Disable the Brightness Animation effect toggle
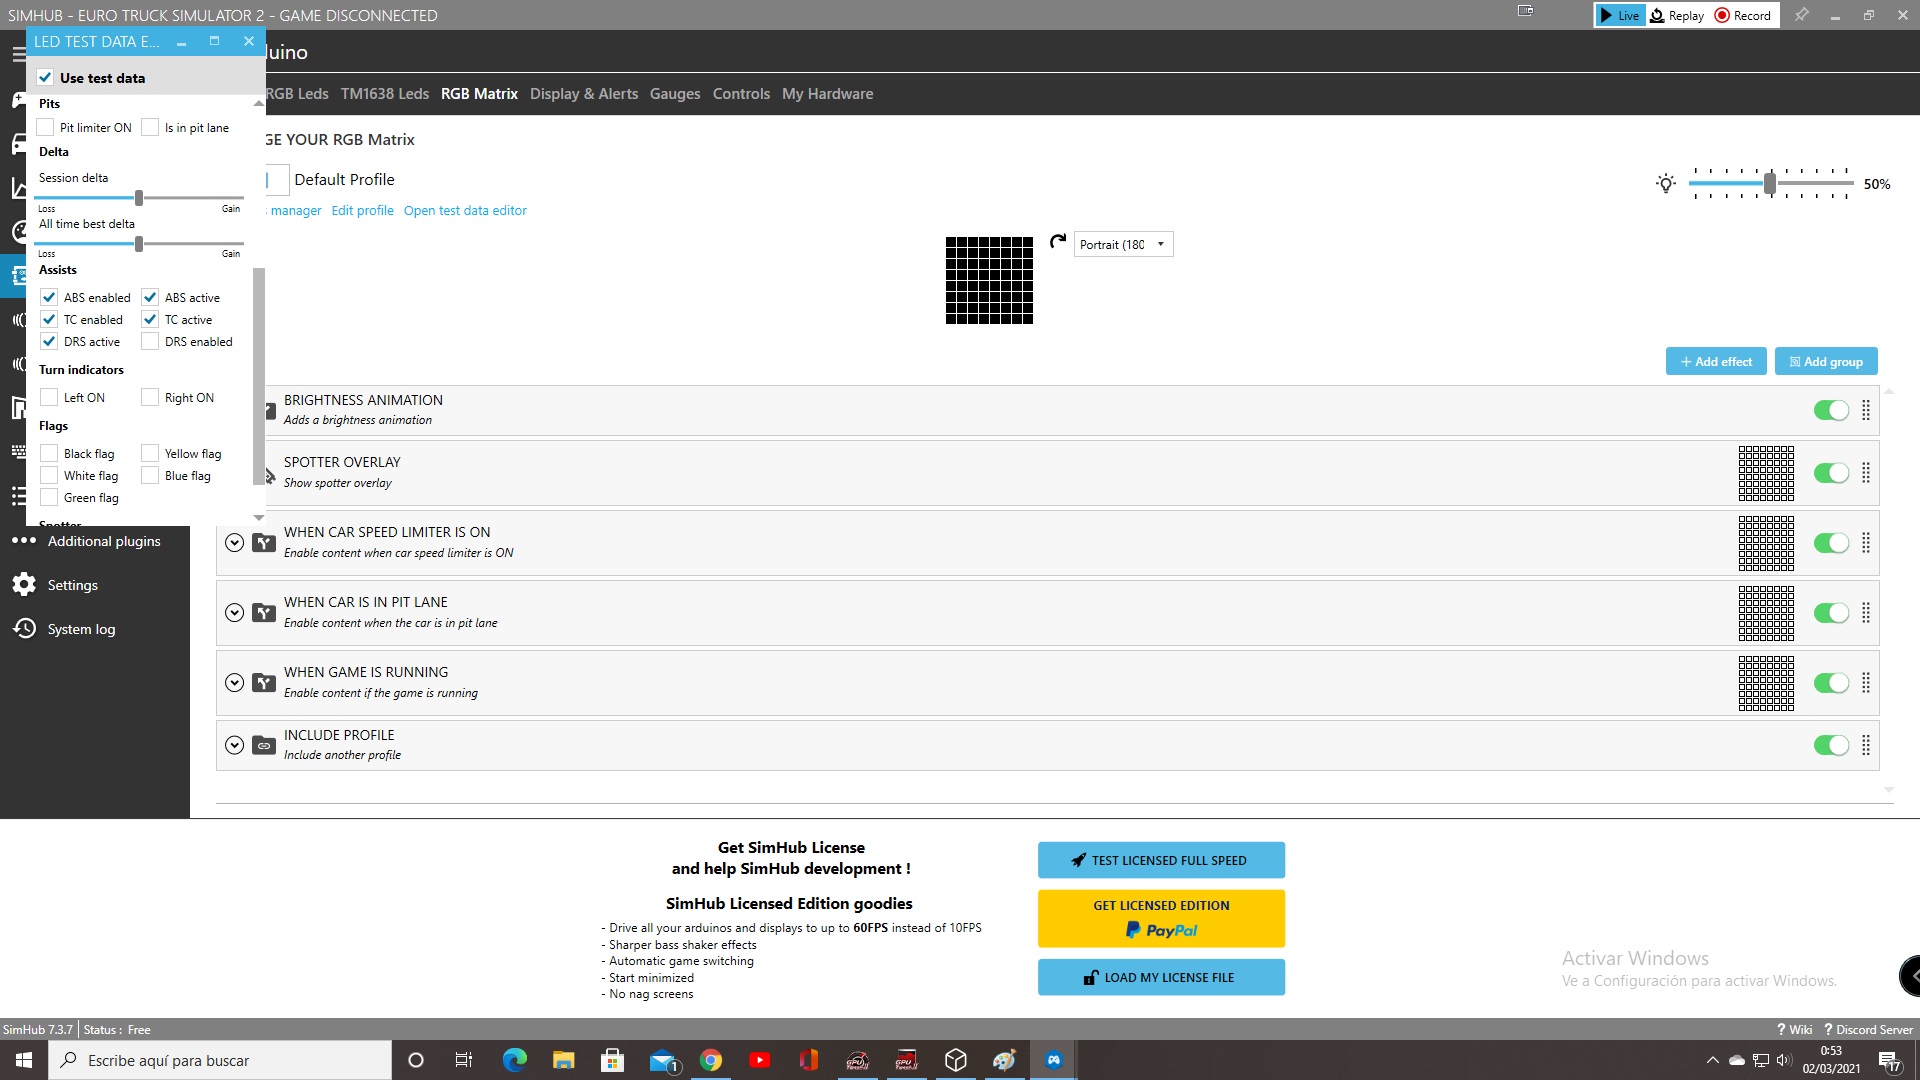Image resolution: width=1920 pixels, height=1080 pixels. [x=1831, y=410]
